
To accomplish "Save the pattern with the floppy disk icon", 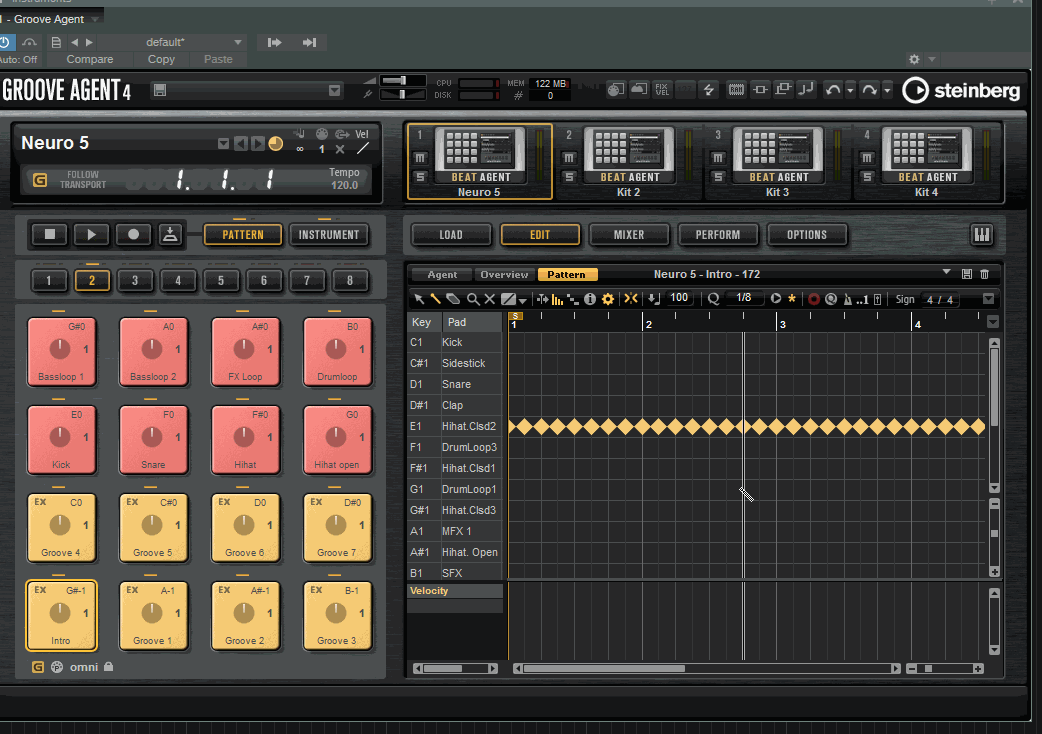I will click(966, 274).
